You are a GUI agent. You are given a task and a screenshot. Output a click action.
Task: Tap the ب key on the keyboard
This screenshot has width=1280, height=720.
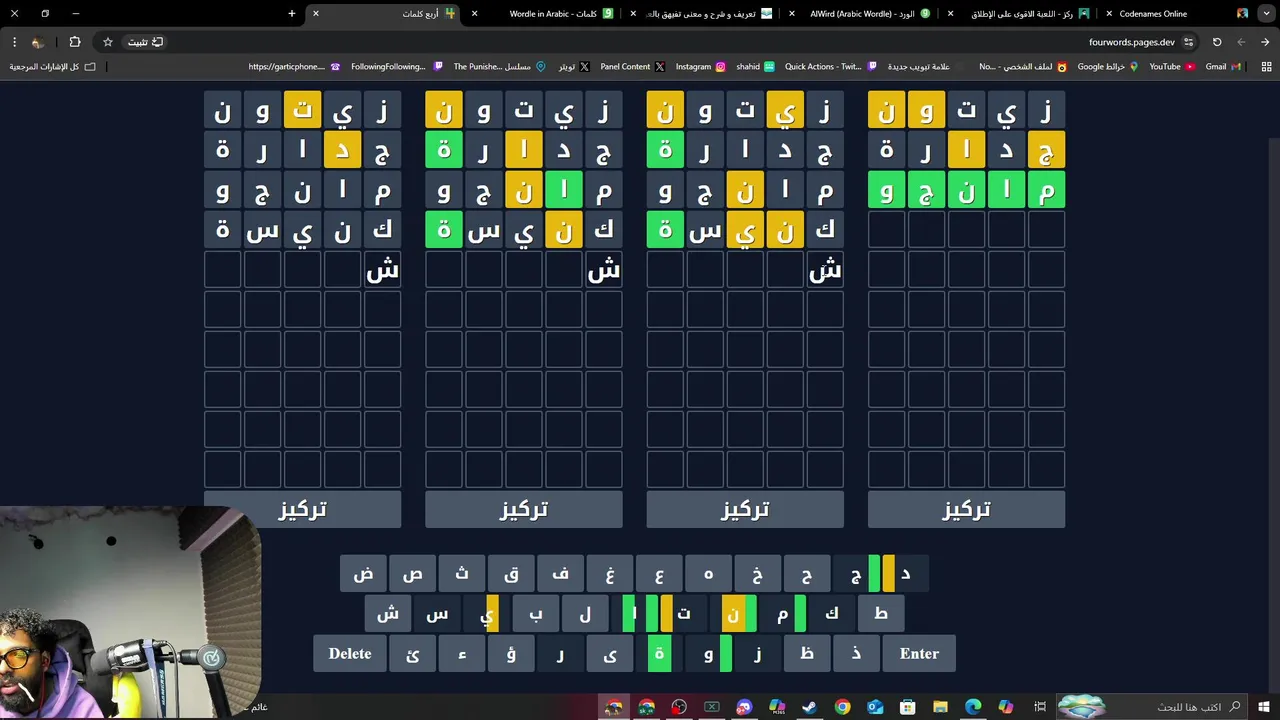tap(536, 614)
